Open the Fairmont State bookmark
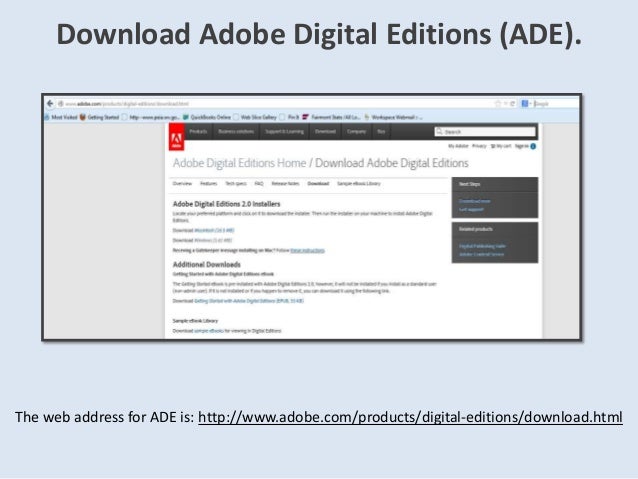This screenshot has height=479, width=638. 331,117
